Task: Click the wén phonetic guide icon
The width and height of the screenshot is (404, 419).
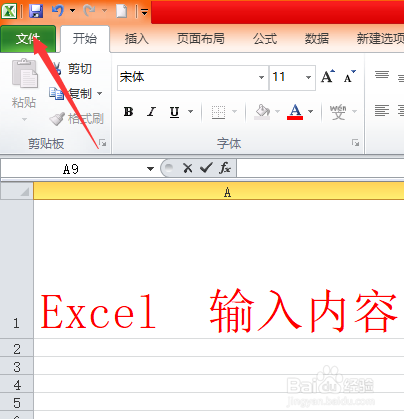Action: [x=338, y=112]
